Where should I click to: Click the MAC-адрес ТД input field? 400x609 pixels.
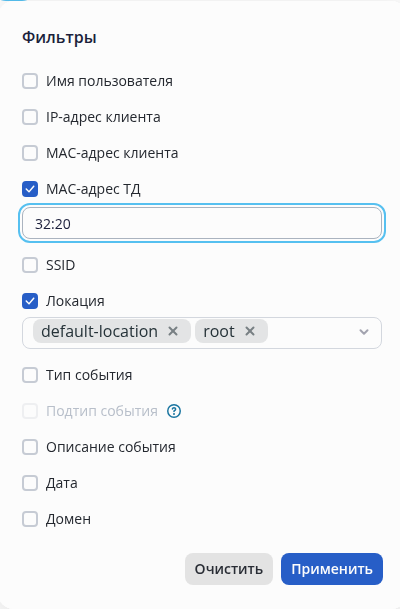(202, 223)
